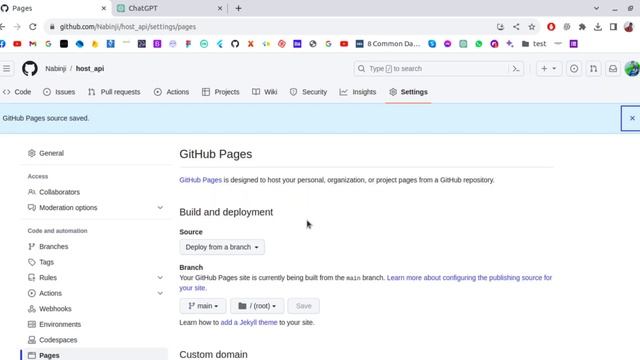Open Environments settings
Image resolution: width=640 pixels, height=360 pixels.
60,324
